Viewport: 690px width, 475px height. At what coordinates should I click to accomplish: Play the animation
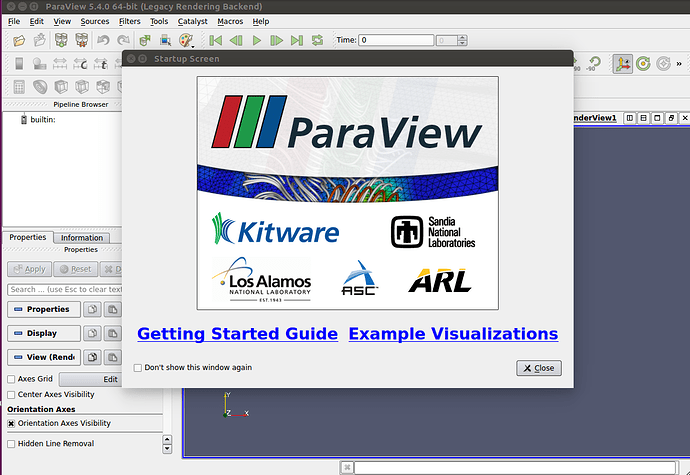[x=257, y=41]
